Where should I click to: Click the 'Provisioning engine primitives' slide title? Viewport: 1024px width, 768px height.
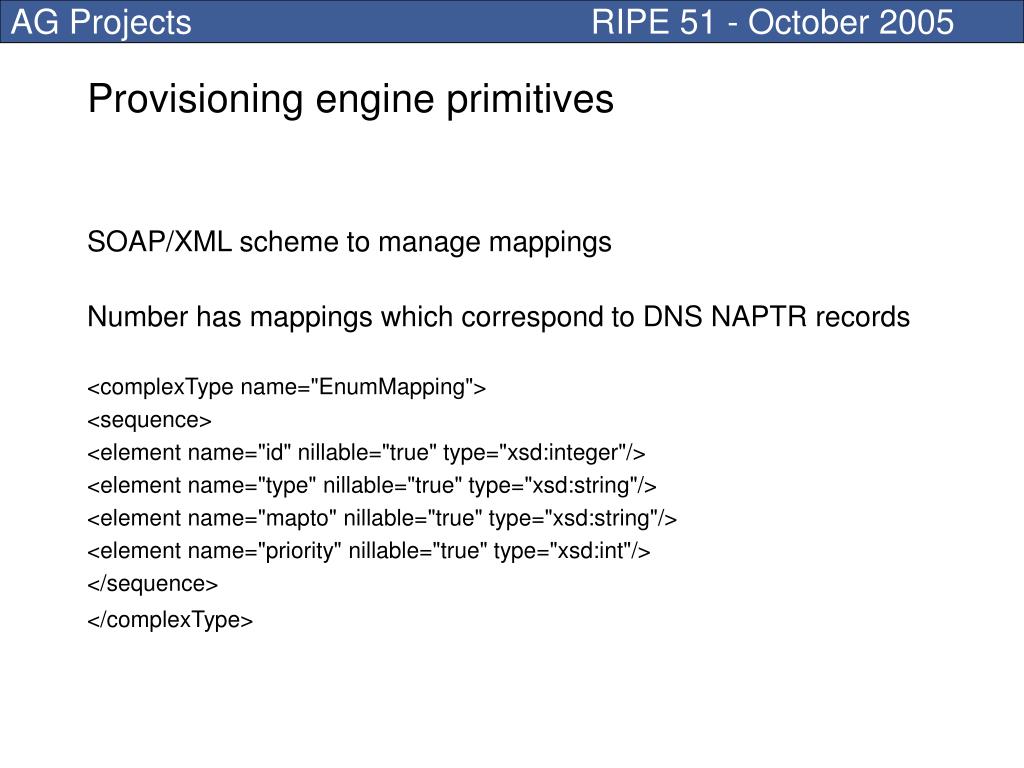click(351, 100)
